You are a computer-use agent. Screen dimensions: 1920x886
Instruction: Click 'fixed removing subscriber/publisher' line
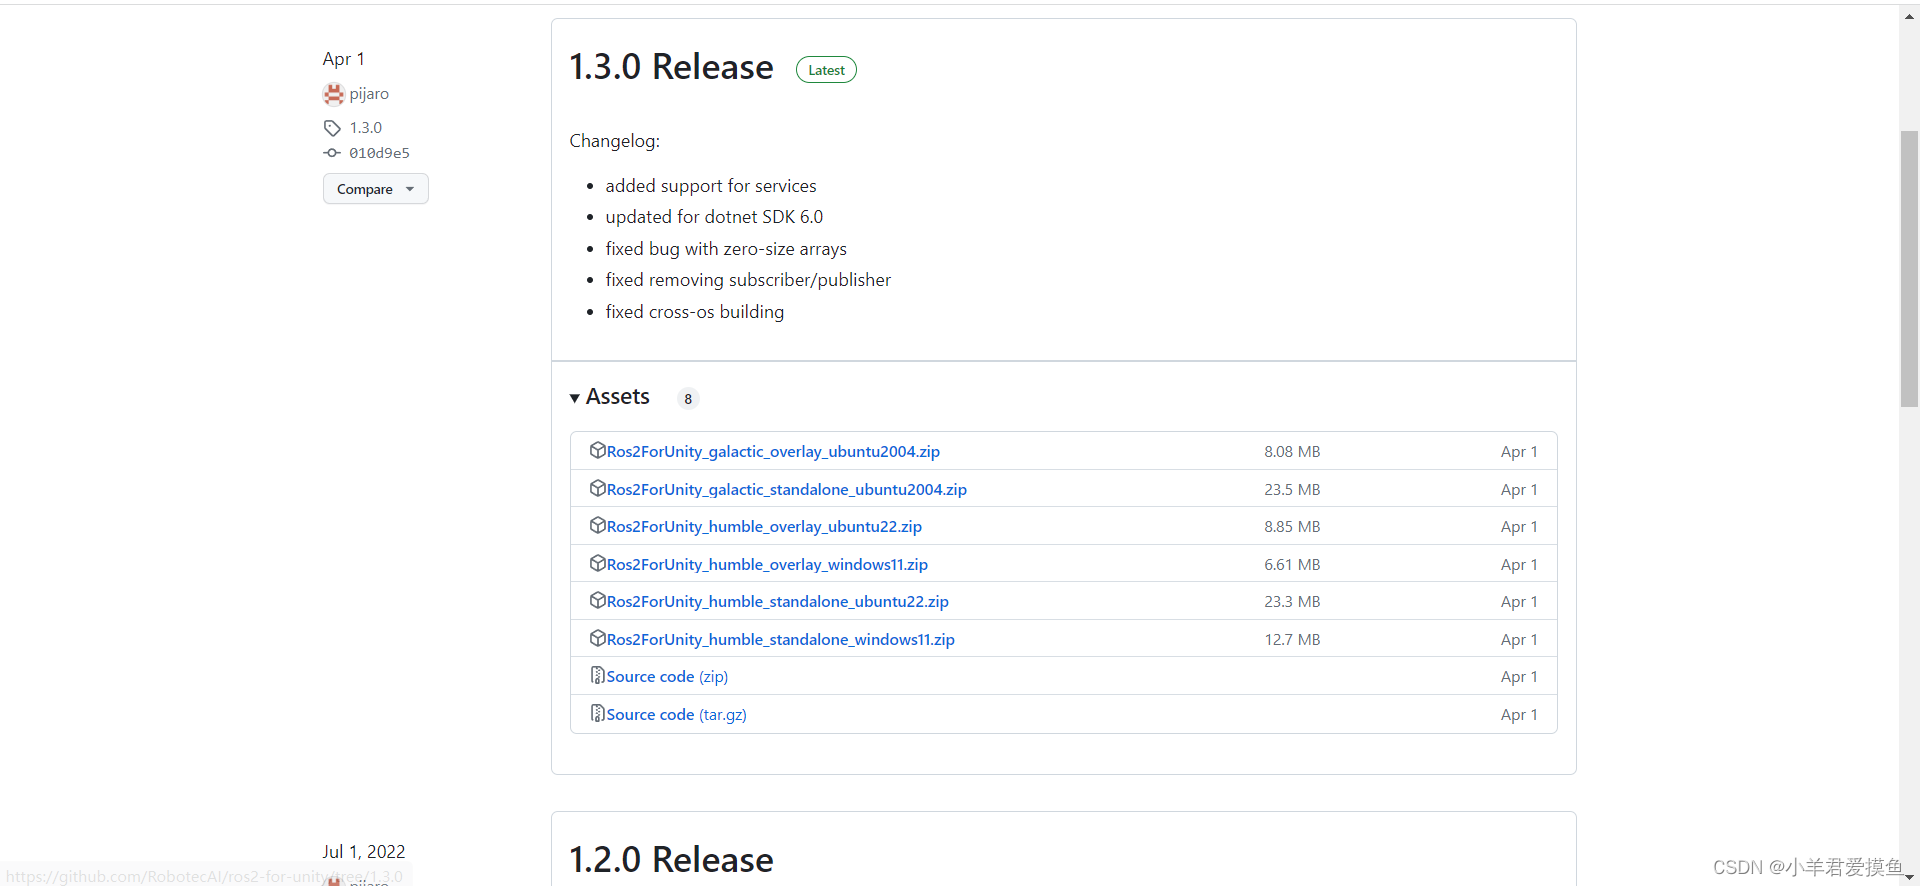[x=748, y=280]
